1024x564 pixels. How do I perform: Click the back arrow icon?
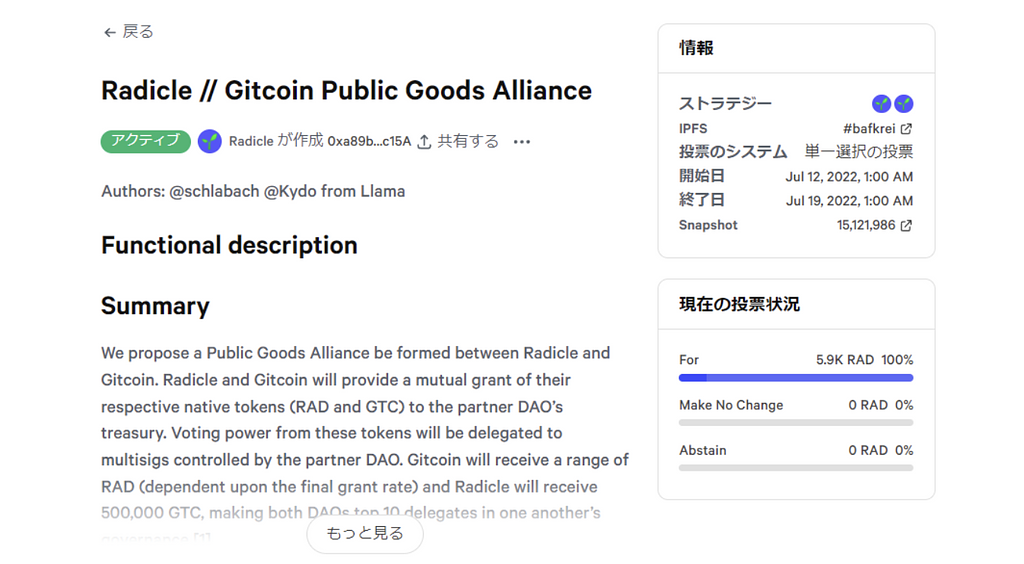(109, 32)
